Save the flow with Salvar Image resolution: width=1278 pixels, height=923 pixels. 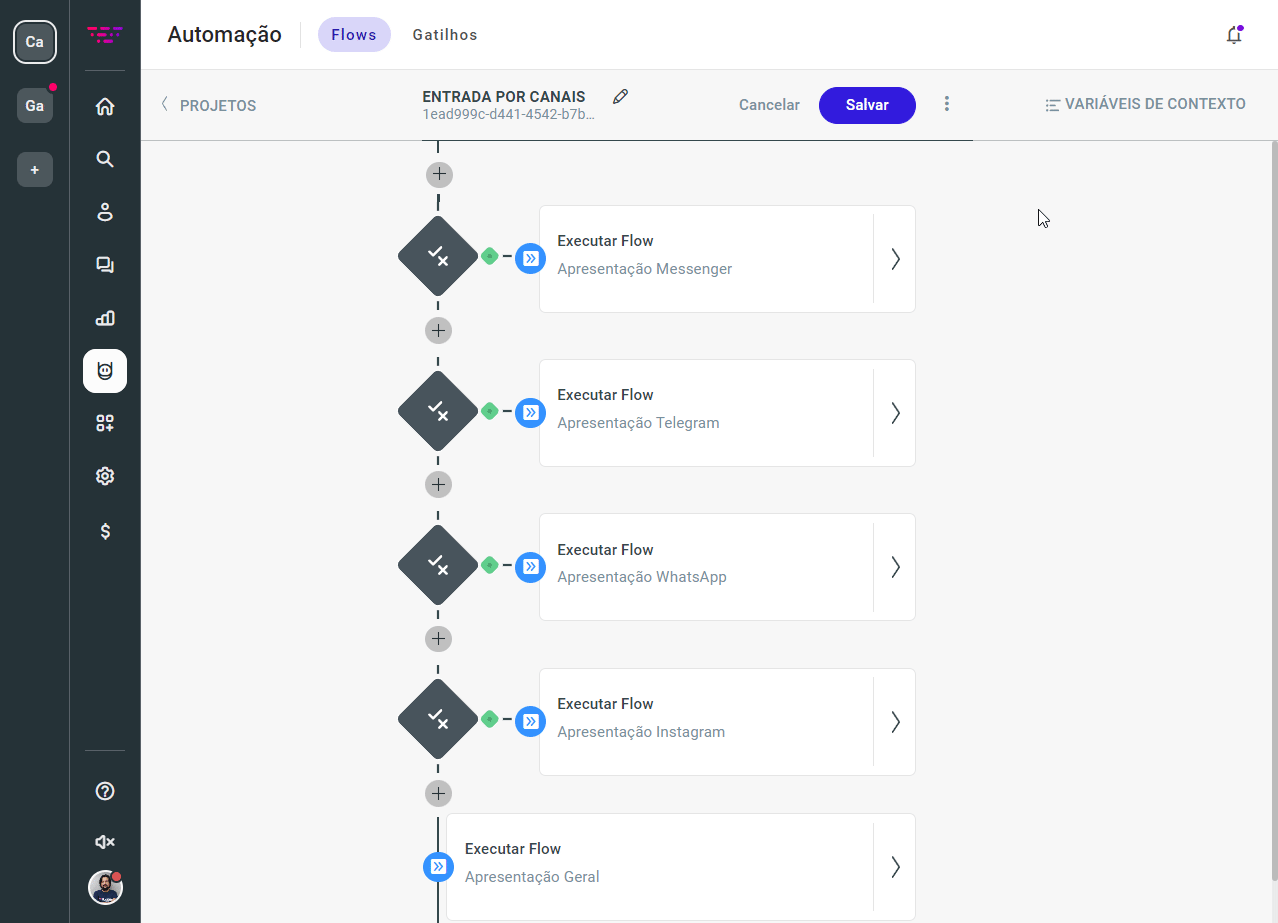867,105
